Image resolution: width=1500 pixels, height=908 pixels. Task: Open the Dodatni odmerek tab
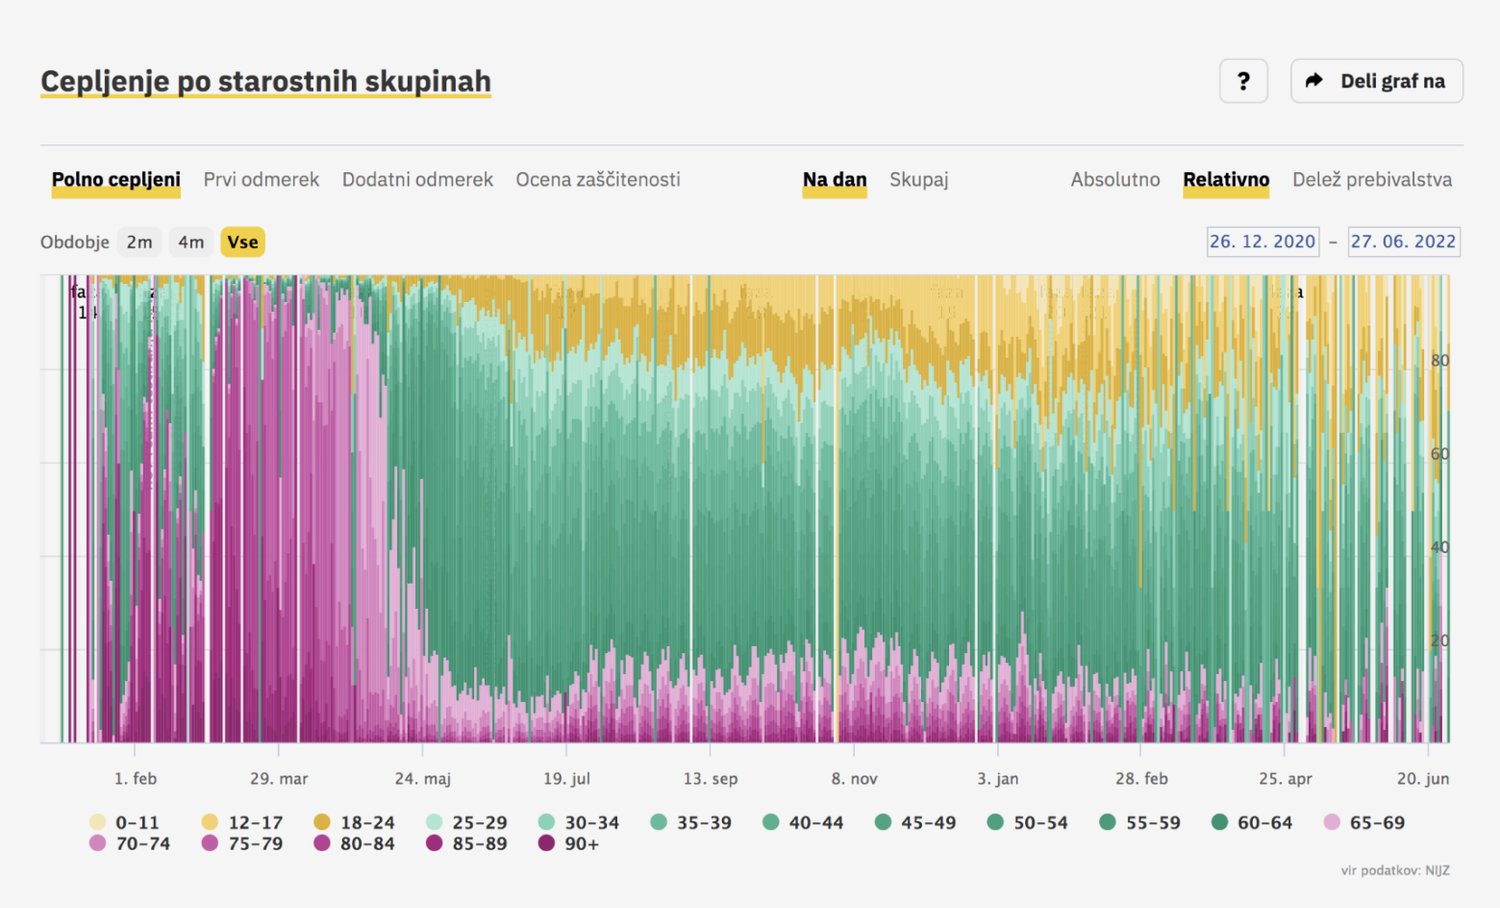click(x=417, y=180)
